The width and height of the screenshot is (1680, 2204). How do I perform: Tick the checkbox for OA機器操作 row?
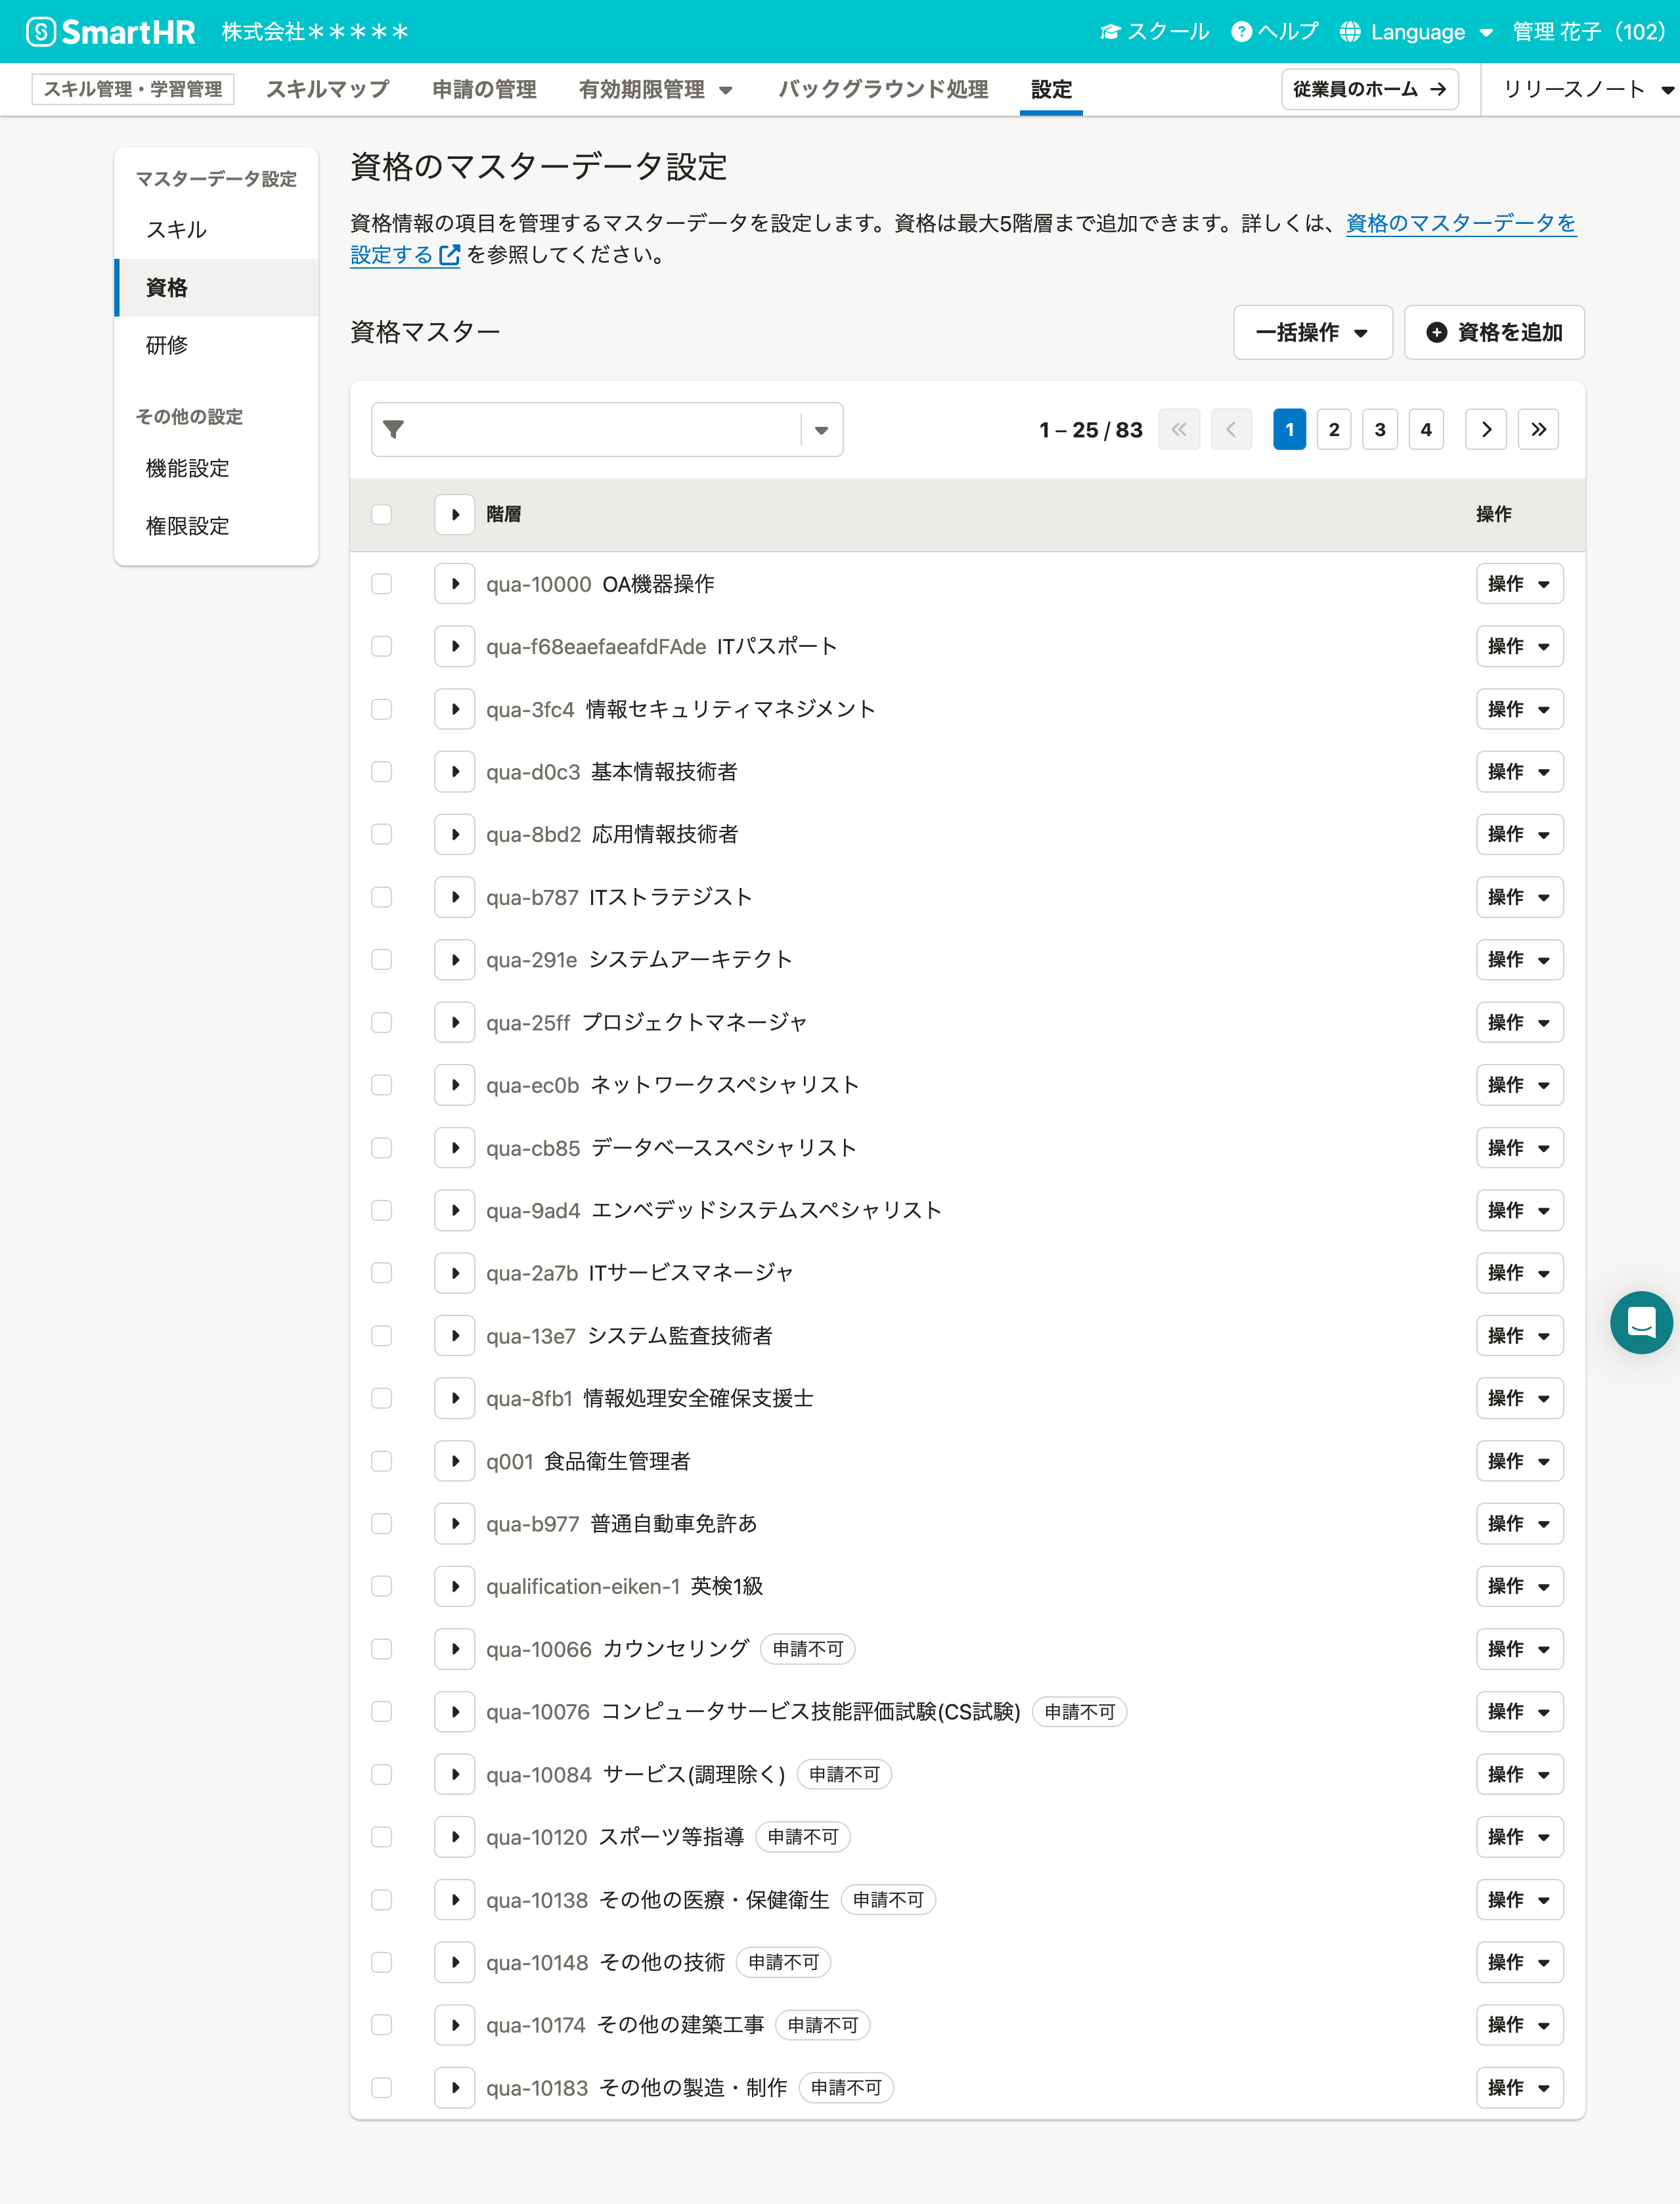381,584
